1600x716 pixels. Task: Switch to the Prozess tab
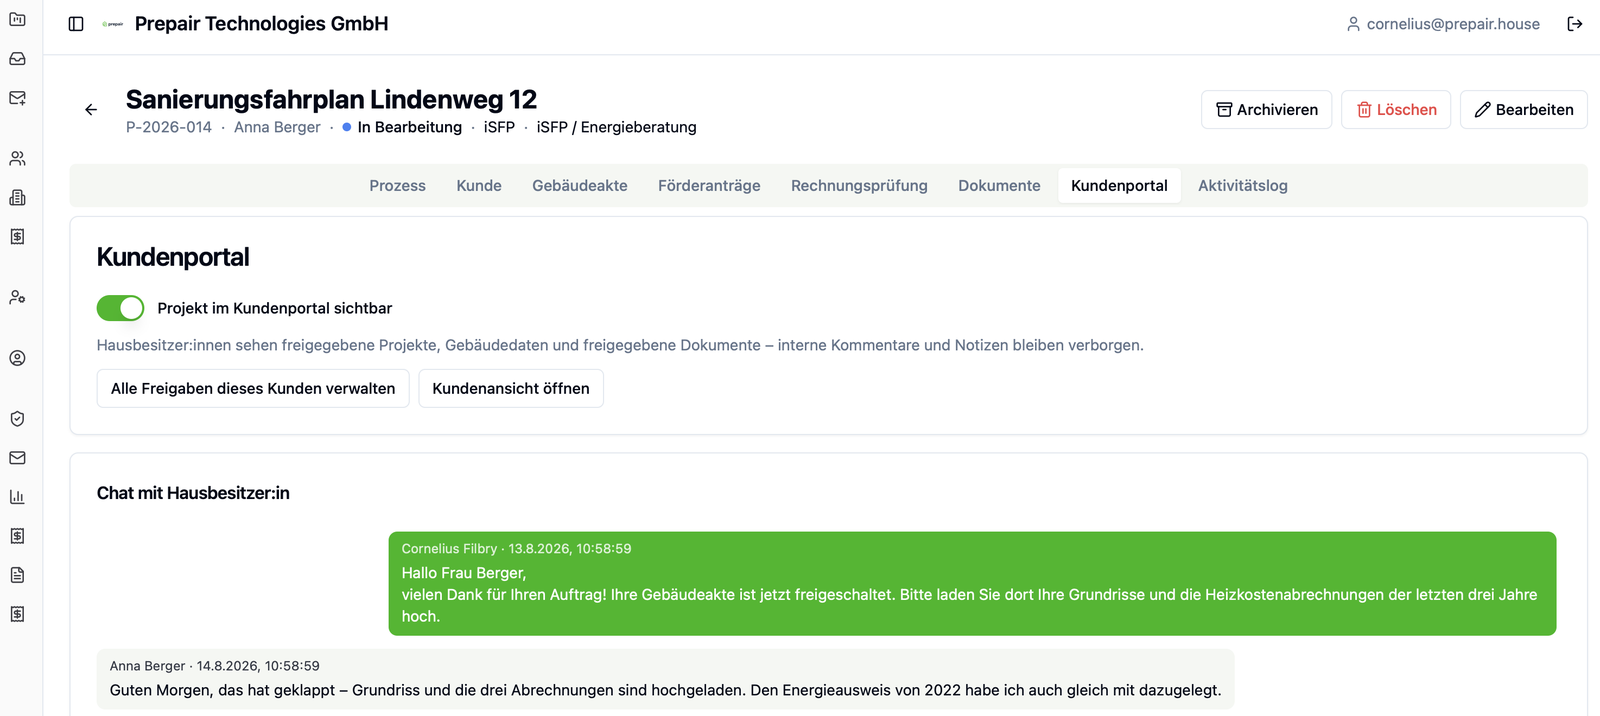(397, 186)
